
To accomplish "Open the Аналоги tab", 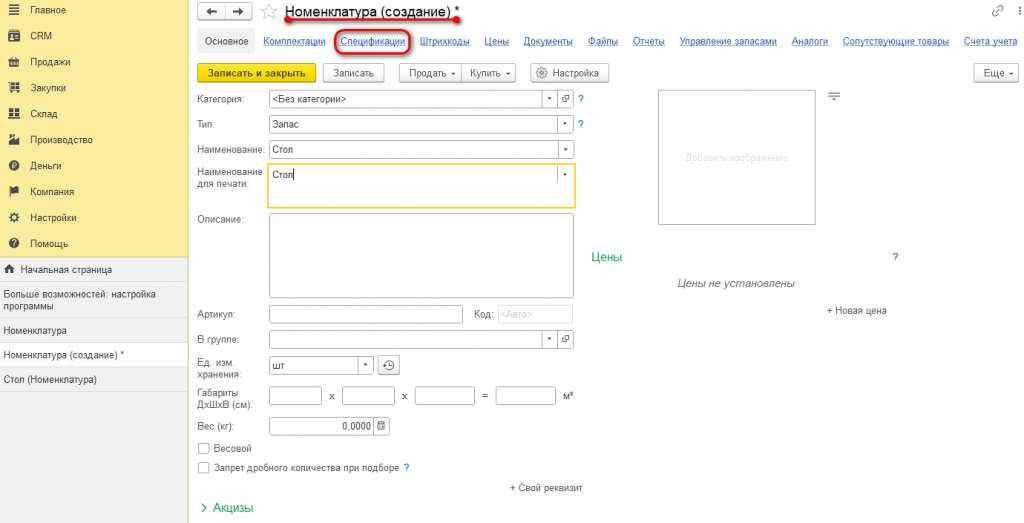I will (x=810, y=41).
